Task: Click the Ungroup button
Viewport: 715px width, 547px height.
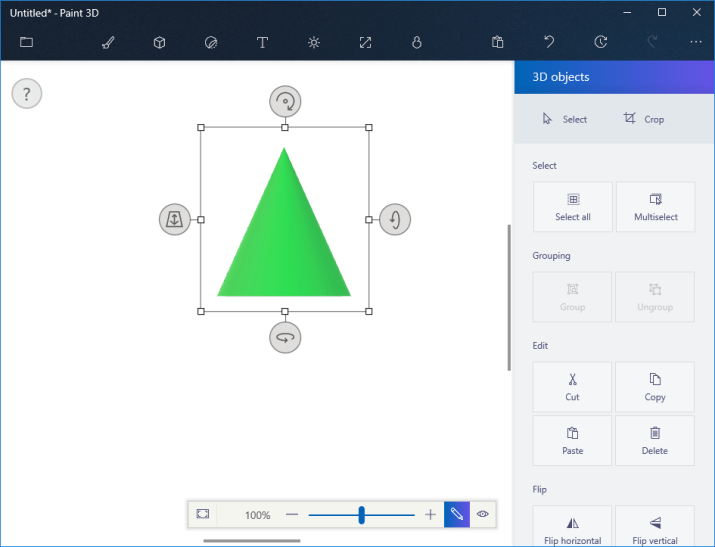Action: [x=655, y=297]
